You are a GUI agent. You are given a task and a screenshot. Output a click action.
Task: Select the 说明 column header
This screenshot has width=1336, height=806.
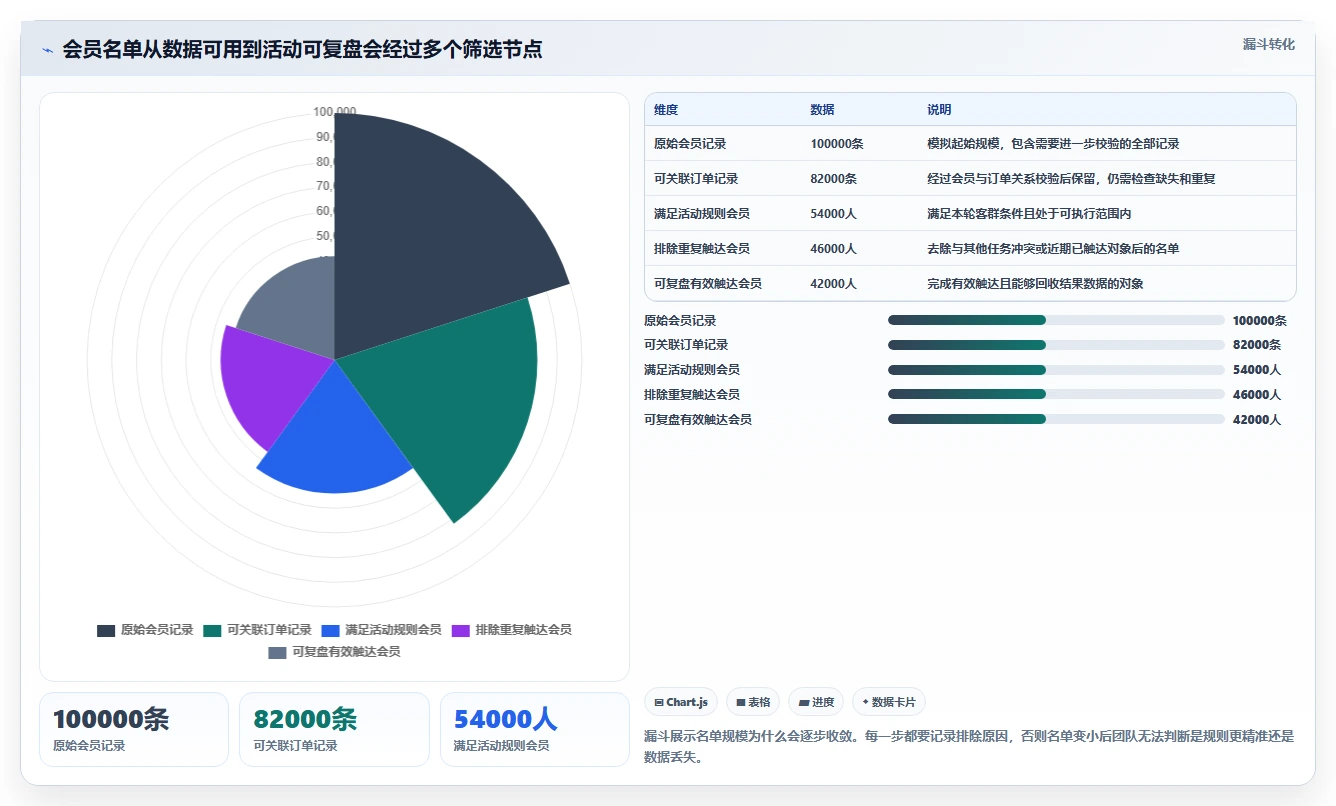939,110
